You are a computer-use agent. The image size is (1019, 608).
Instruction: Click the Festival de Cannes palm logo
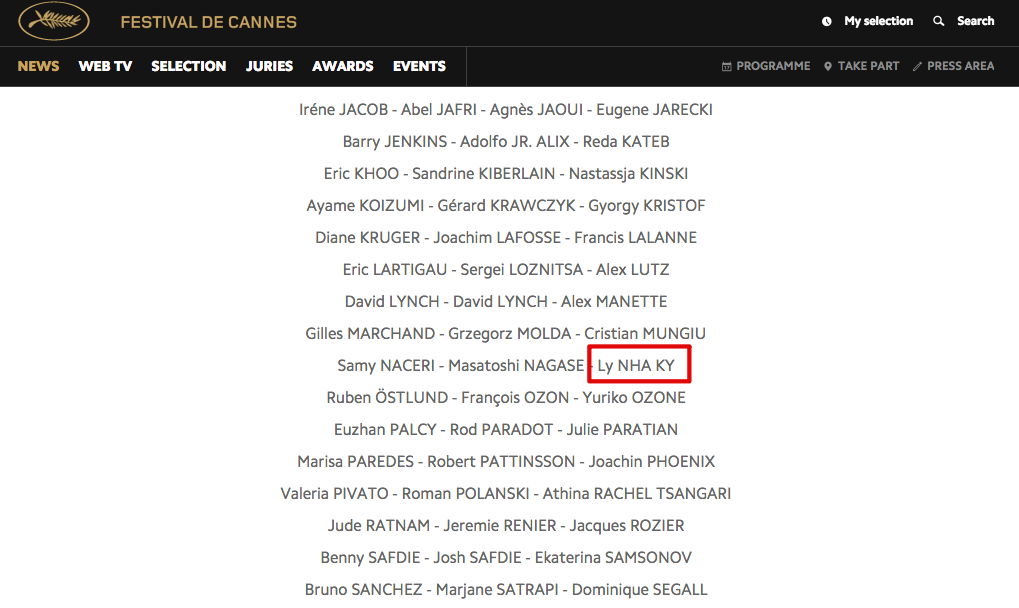coord(54,21)
